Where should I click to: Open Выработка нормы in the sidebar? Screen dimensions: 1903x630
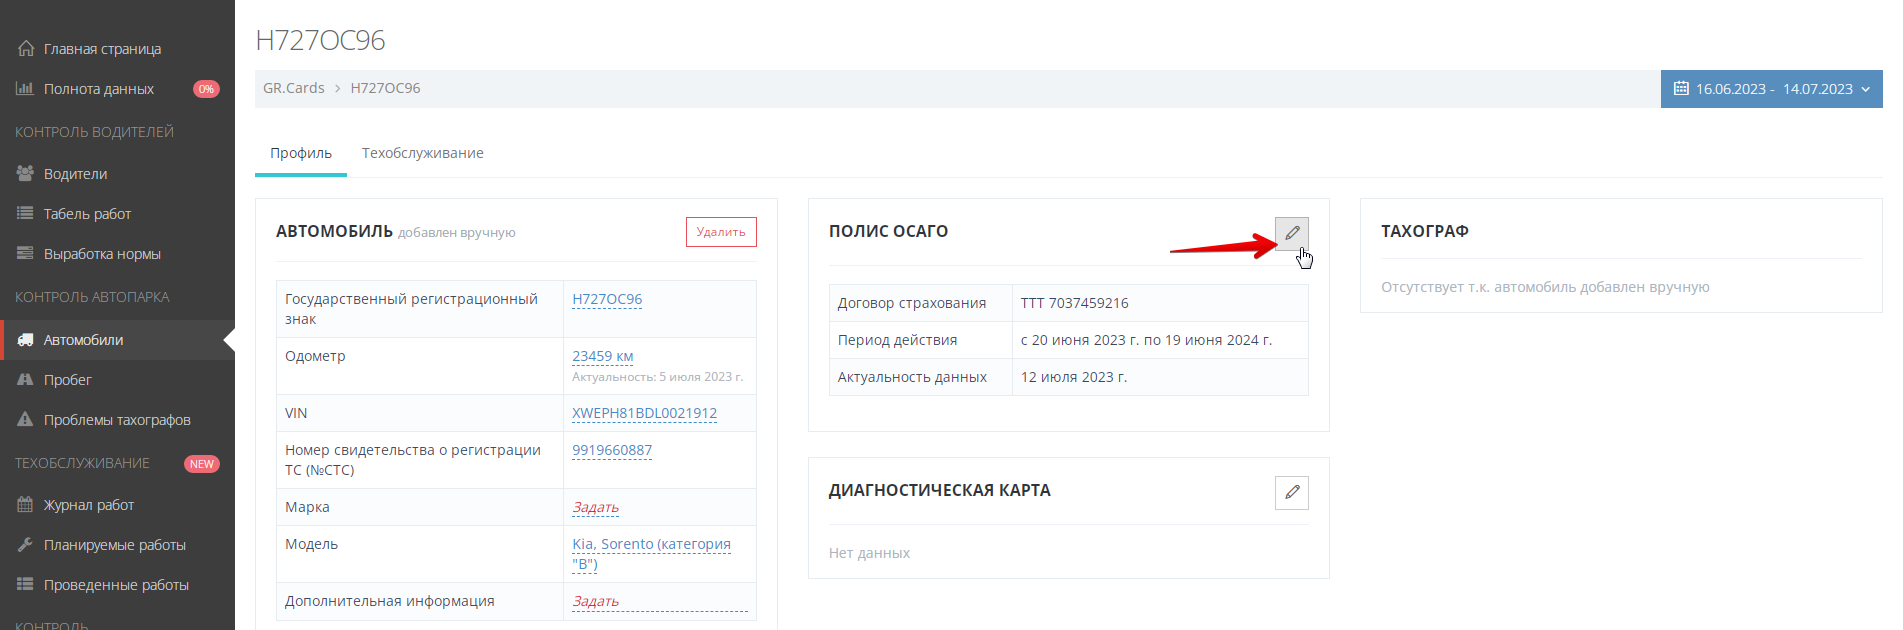[x=102, y=254]
